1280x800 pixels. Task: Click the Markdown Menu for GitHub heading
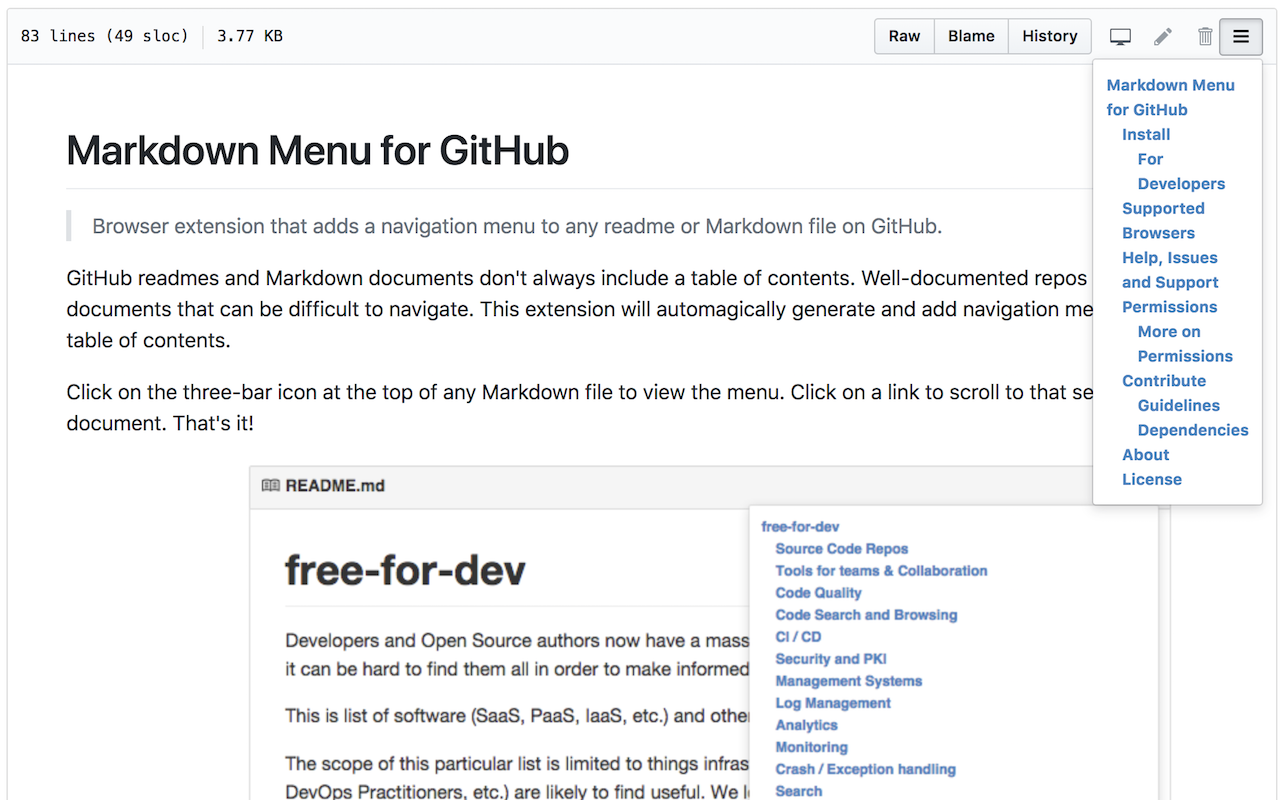pos(318,151)
